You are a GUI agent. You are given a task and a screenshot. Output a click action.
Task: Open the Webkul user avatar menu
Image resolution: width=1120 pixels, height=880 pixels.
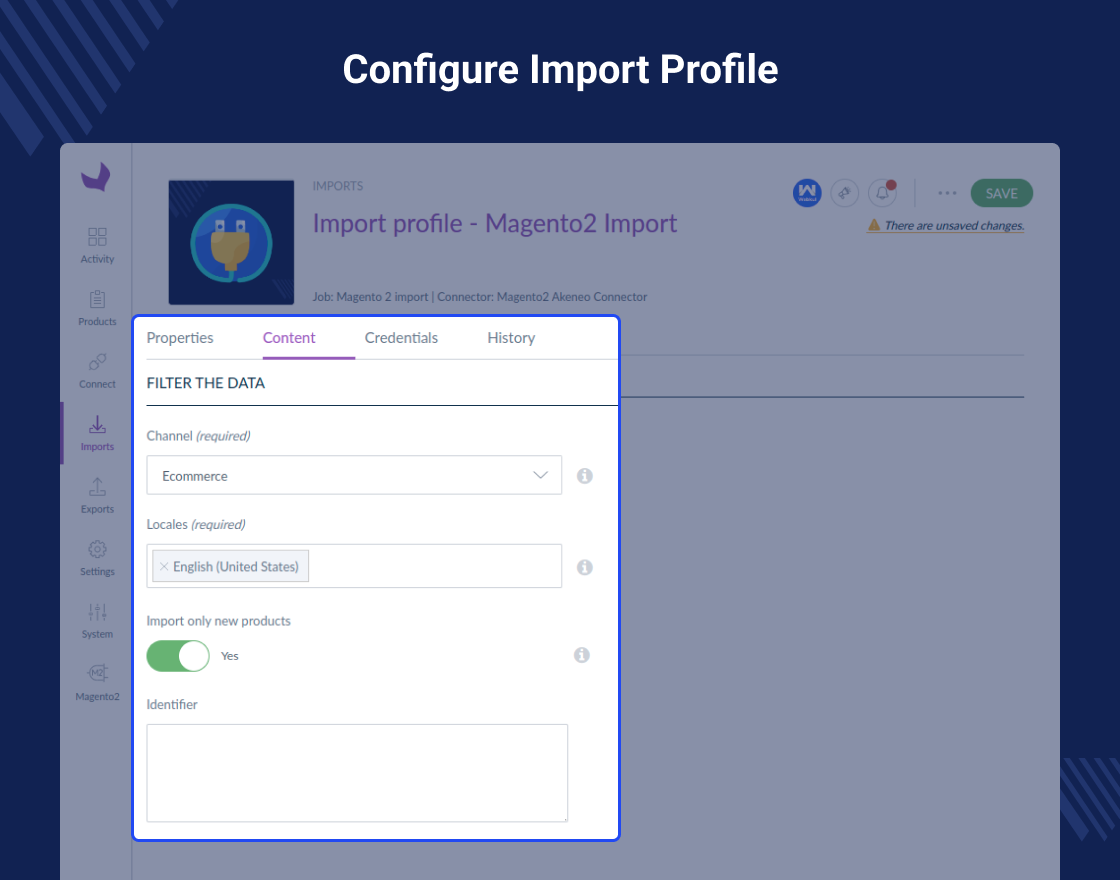point(807,193)
